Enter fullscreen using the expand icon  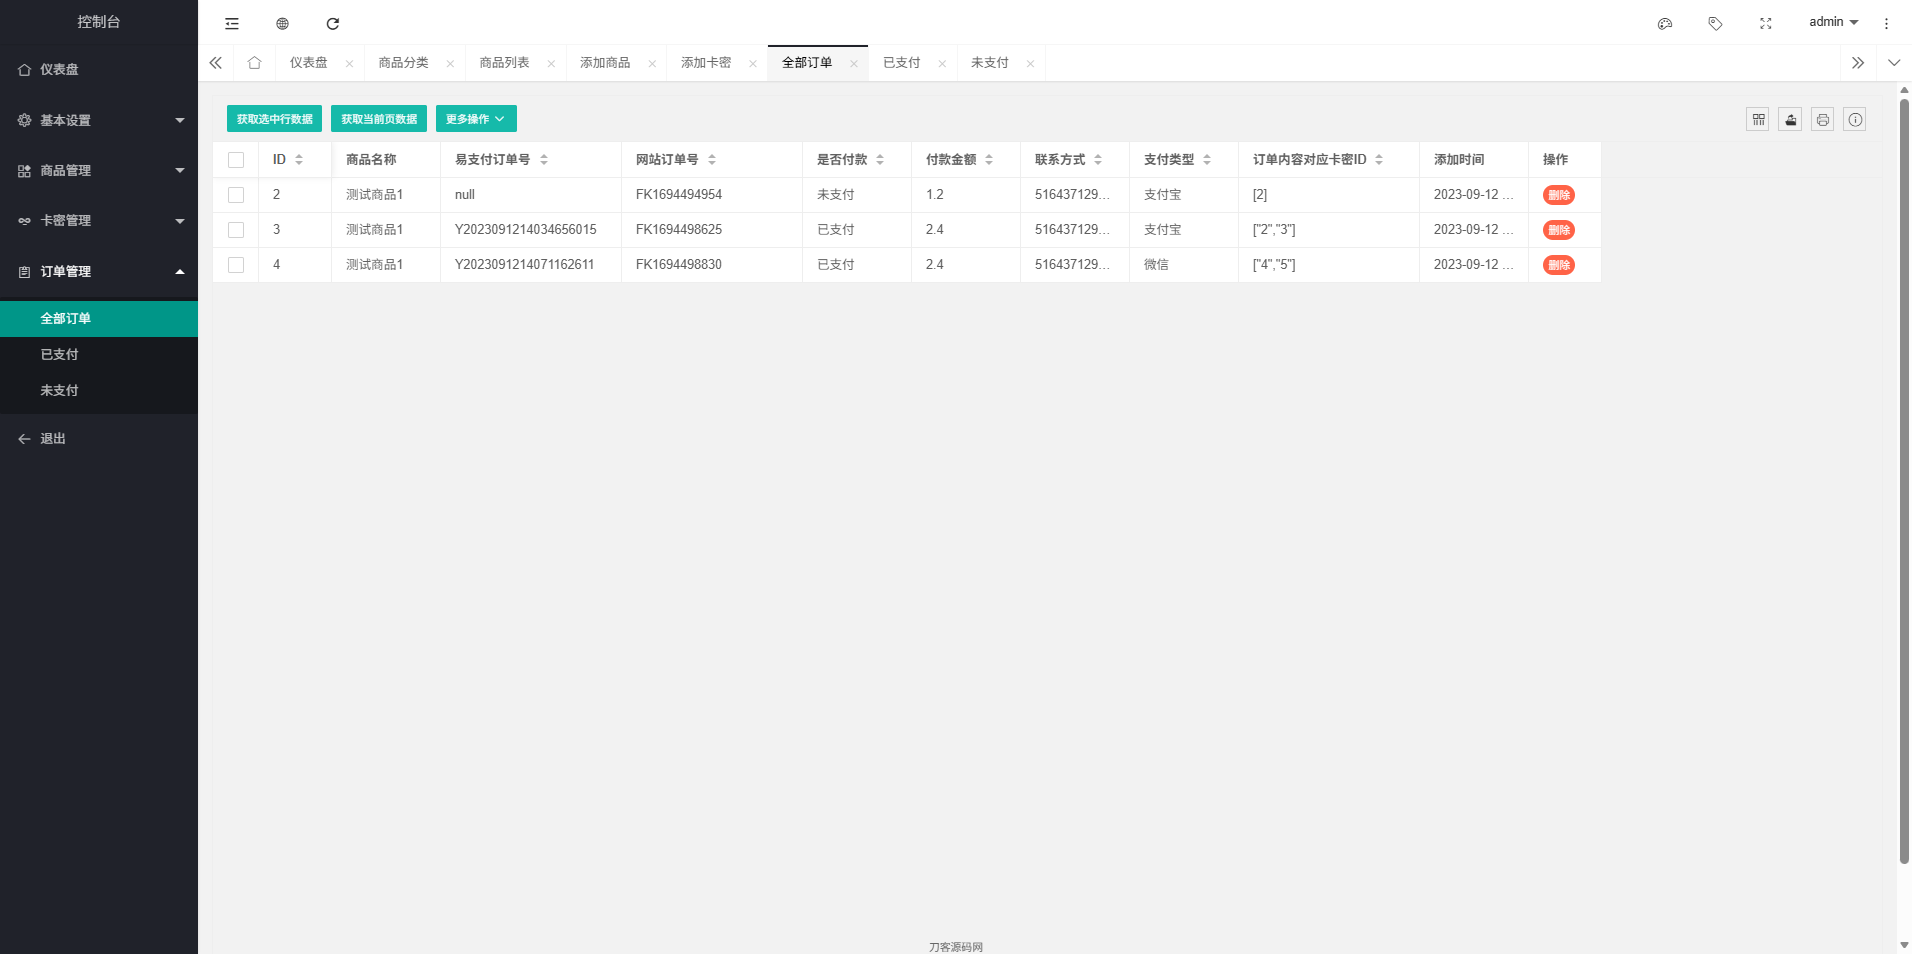tap(1766, 23)
